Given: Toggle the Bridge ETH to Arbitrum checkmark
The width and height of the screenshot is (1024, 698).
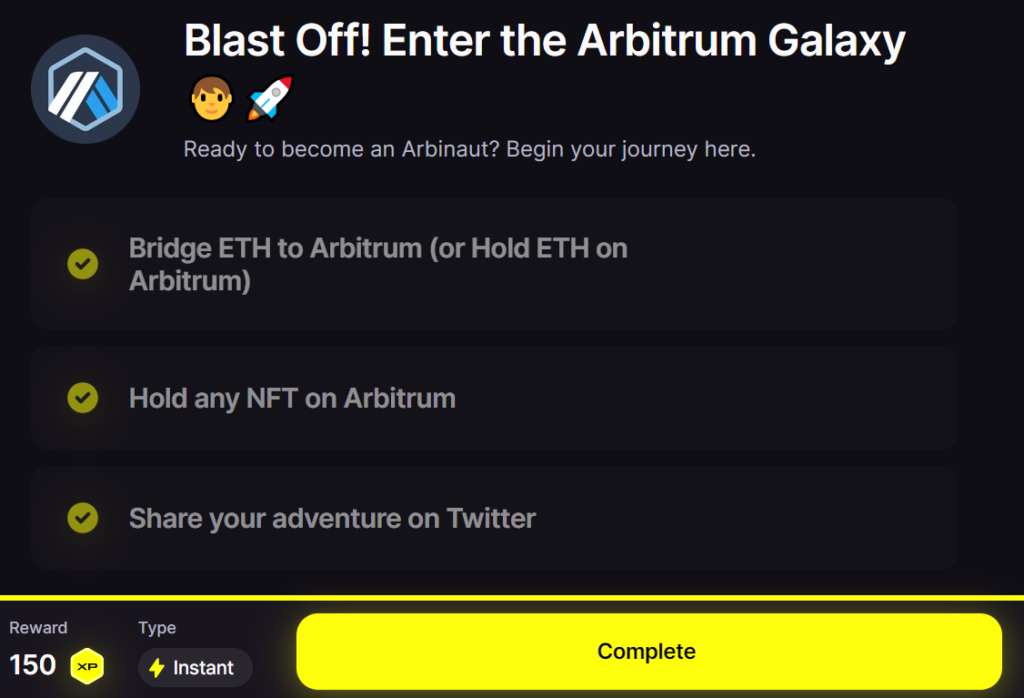Looking at the screenshot, I should (x=82, y=264).
